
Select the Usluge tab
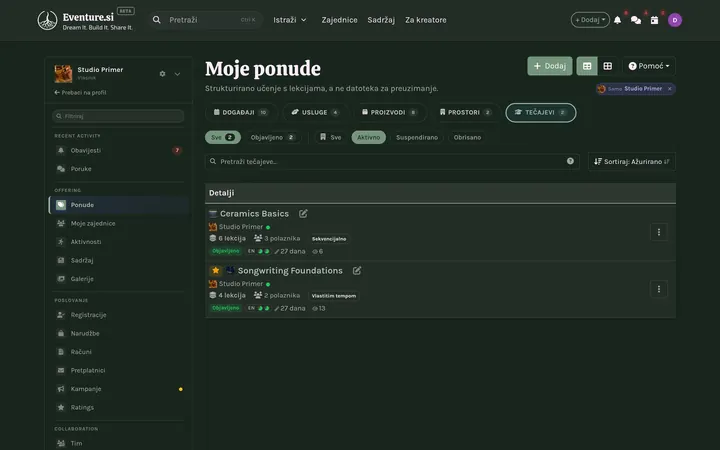[315, 112]
